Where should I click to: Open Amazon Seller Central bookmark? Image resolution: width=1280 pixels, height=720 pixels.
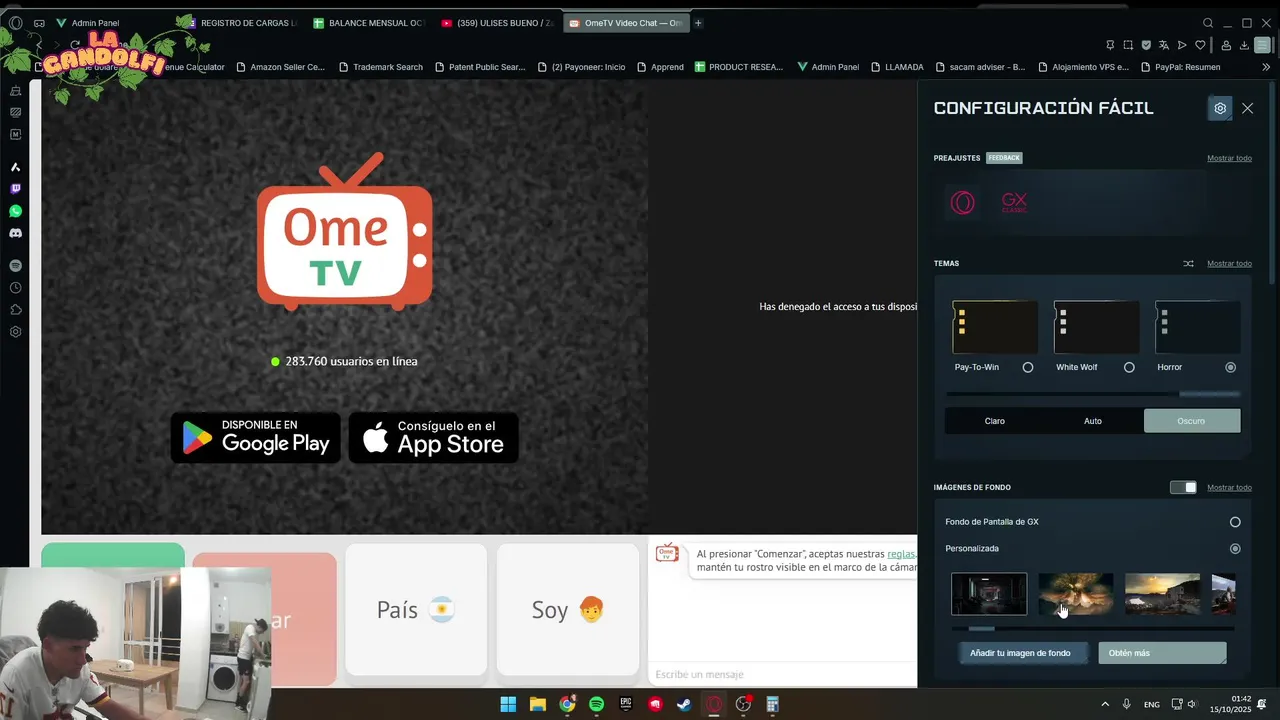(x=280, y=67)
